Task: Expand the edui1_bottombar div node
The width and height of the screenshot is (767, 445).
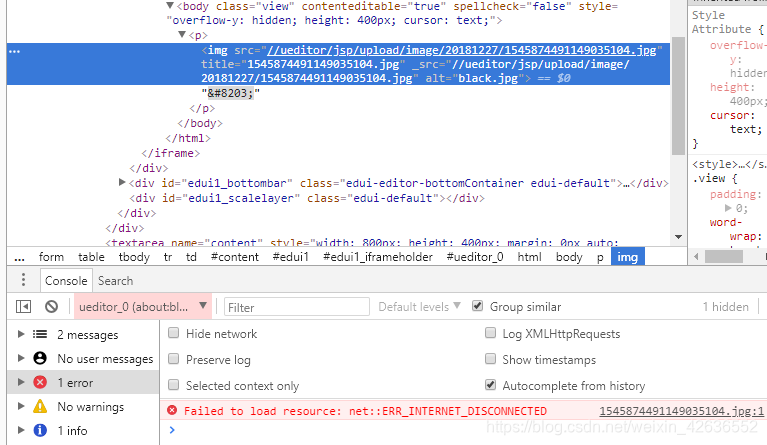Action: click(122, 182)
